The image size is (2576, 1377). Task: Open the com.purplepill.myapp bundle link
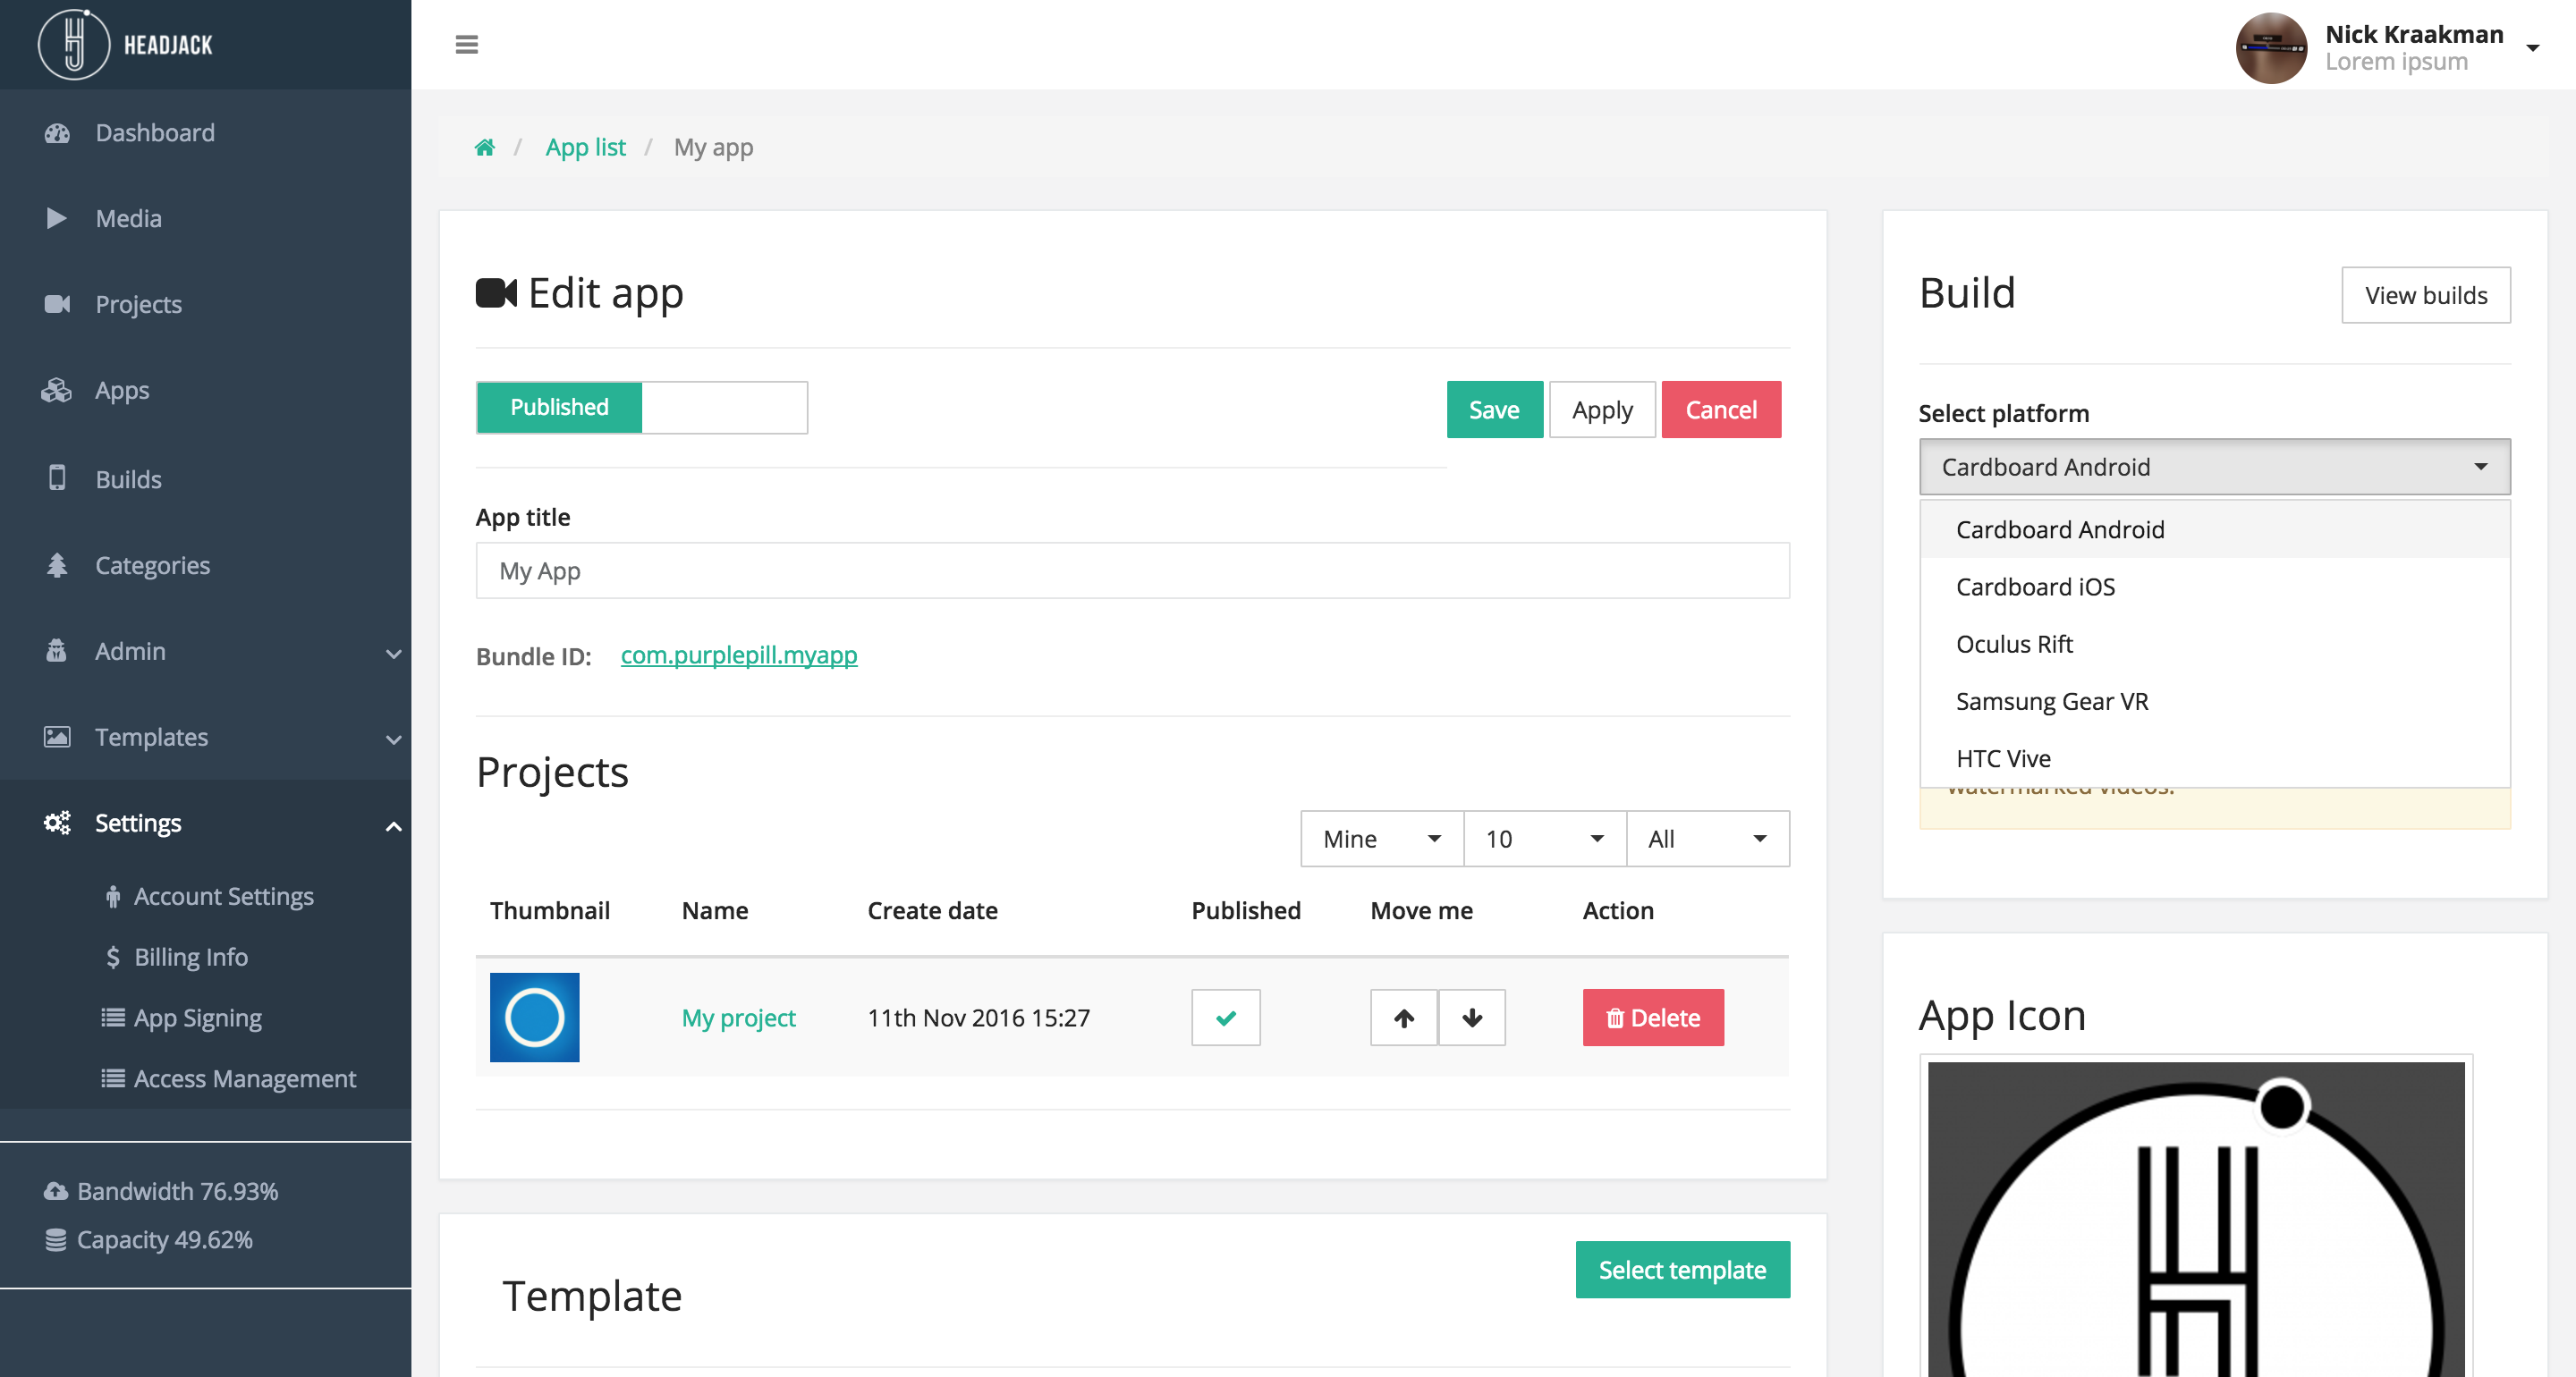coord(738,655)
